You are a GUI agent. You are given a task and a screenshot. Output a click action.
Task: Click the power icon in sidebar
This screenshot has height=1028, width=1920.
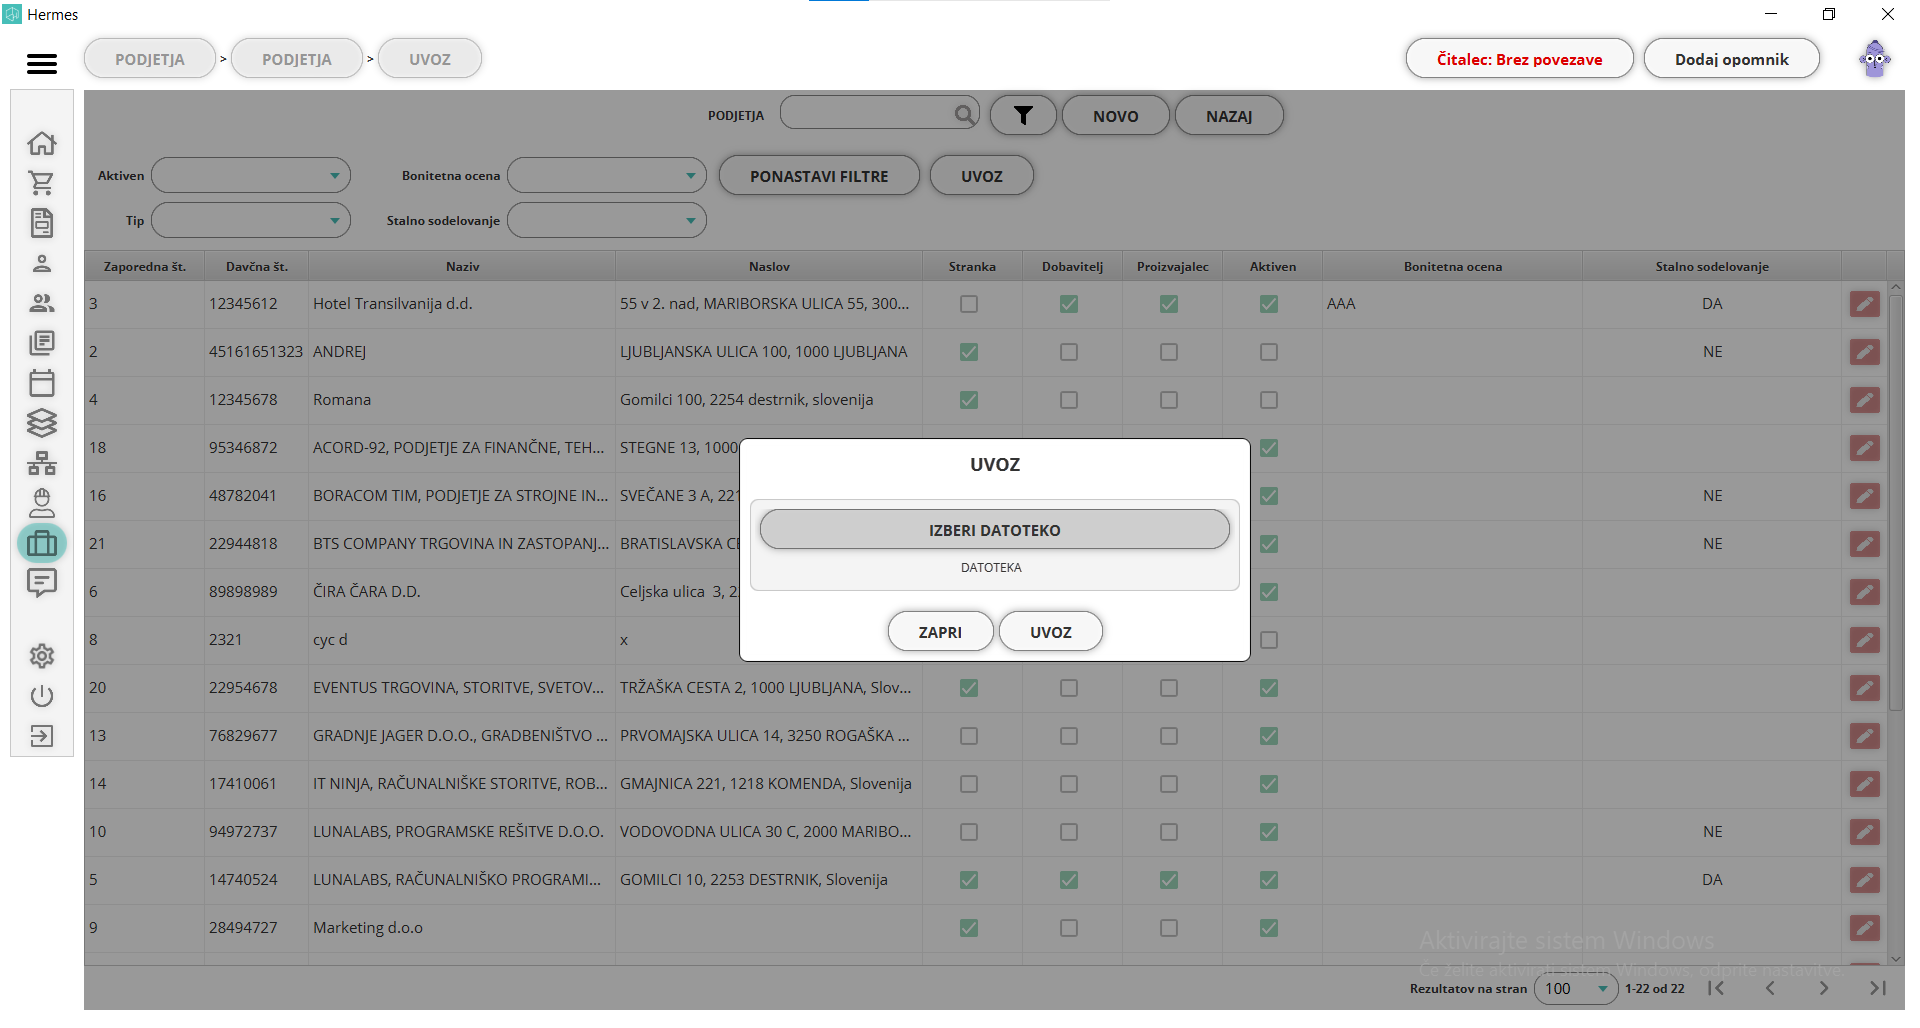41,696
